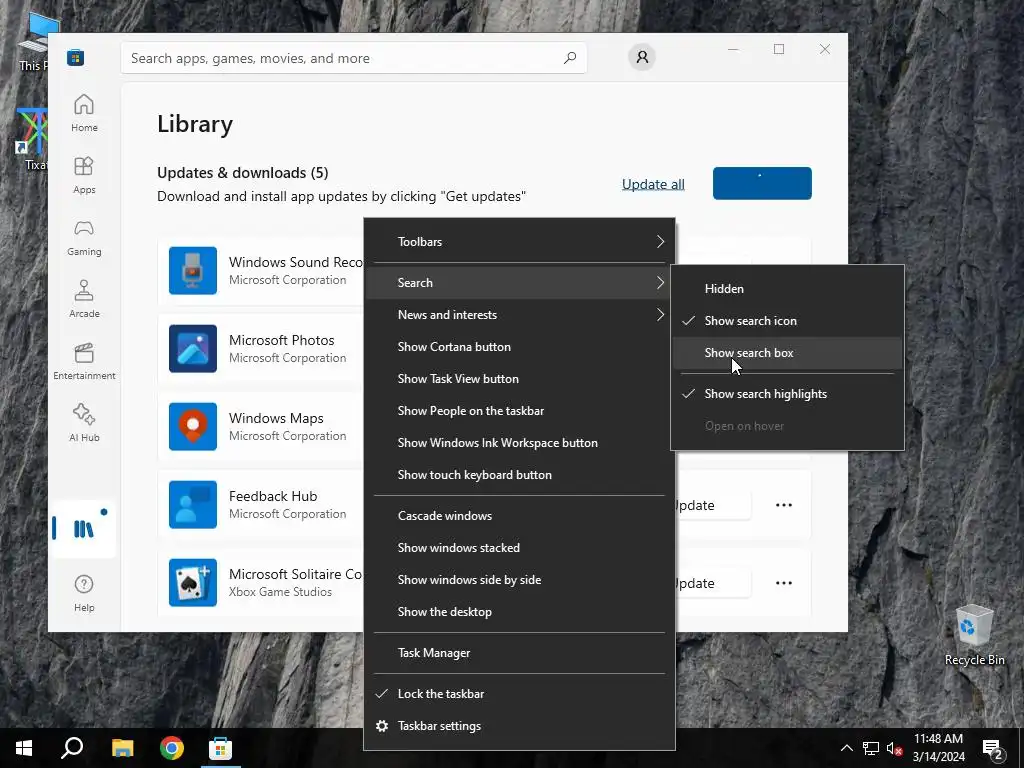Open Task Manager from context menu
The height and width of the screenshot is (768, 1024).
click(519, 653)
